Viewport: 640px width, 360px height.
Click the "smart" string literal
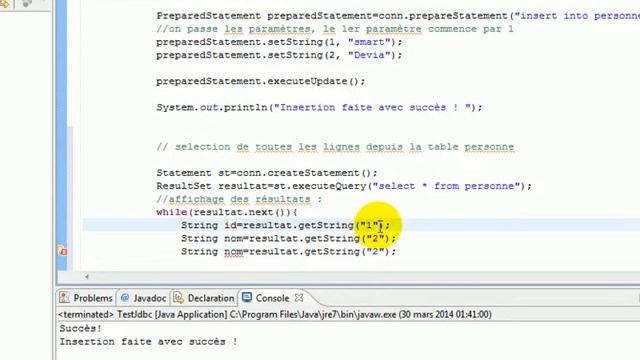pyautogui.click(x=369, y=42)
